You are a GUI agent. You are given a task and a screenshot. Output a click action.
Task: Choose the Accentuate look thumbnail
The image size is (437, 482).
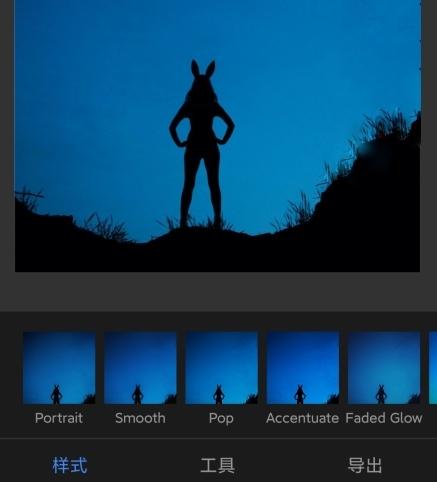tap(303, 368)
